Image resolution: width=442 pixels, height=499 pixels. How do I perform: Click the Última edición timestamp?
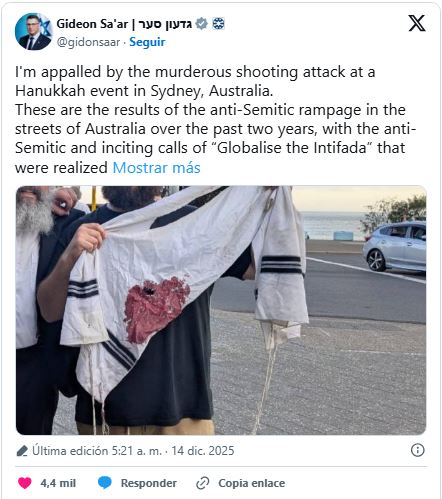click(97, 451)
